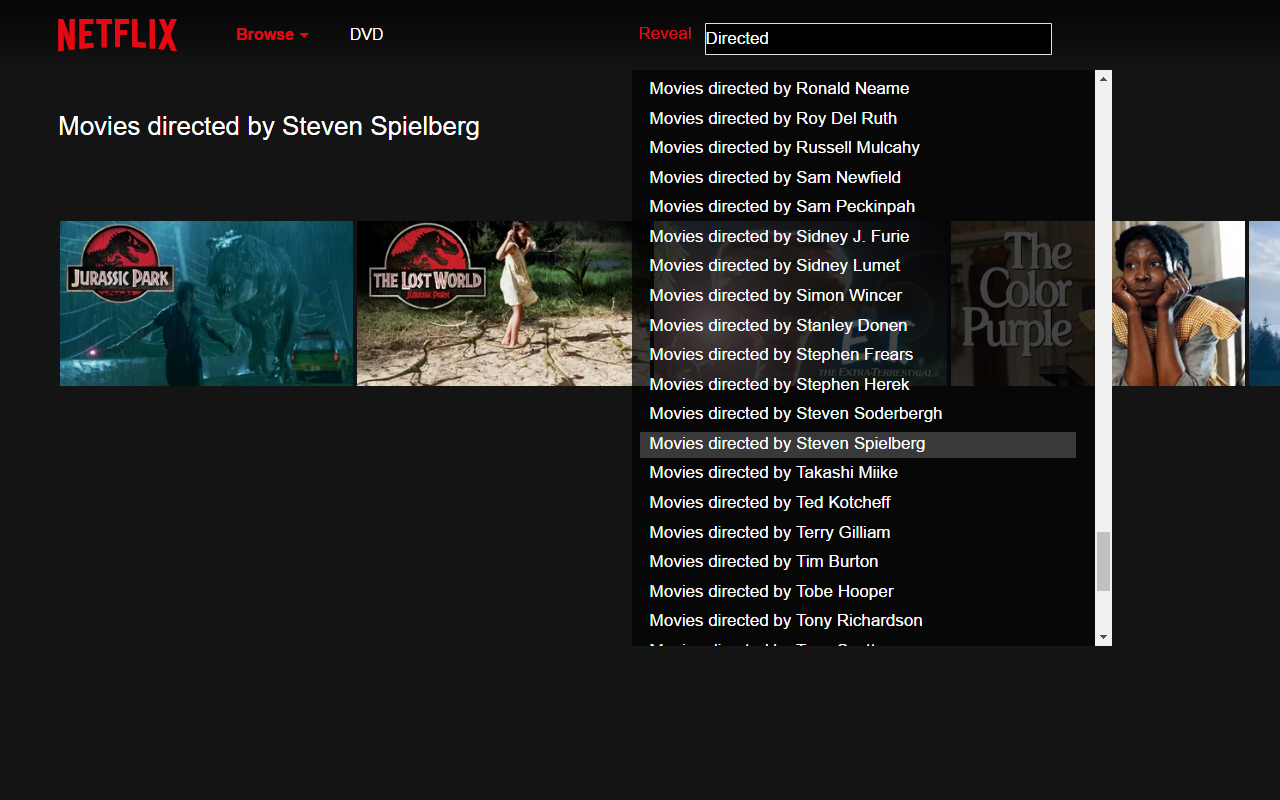Choose highlighted Movies directed by Steven Spielberg
The image size is (1280, 800).
coord(858,443)
